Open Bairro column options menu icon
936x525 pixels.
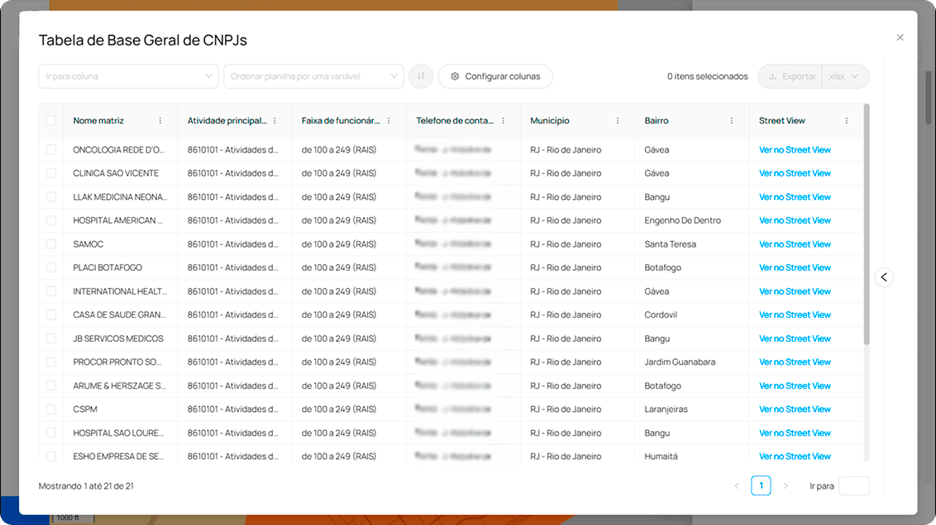pos(731,121)
